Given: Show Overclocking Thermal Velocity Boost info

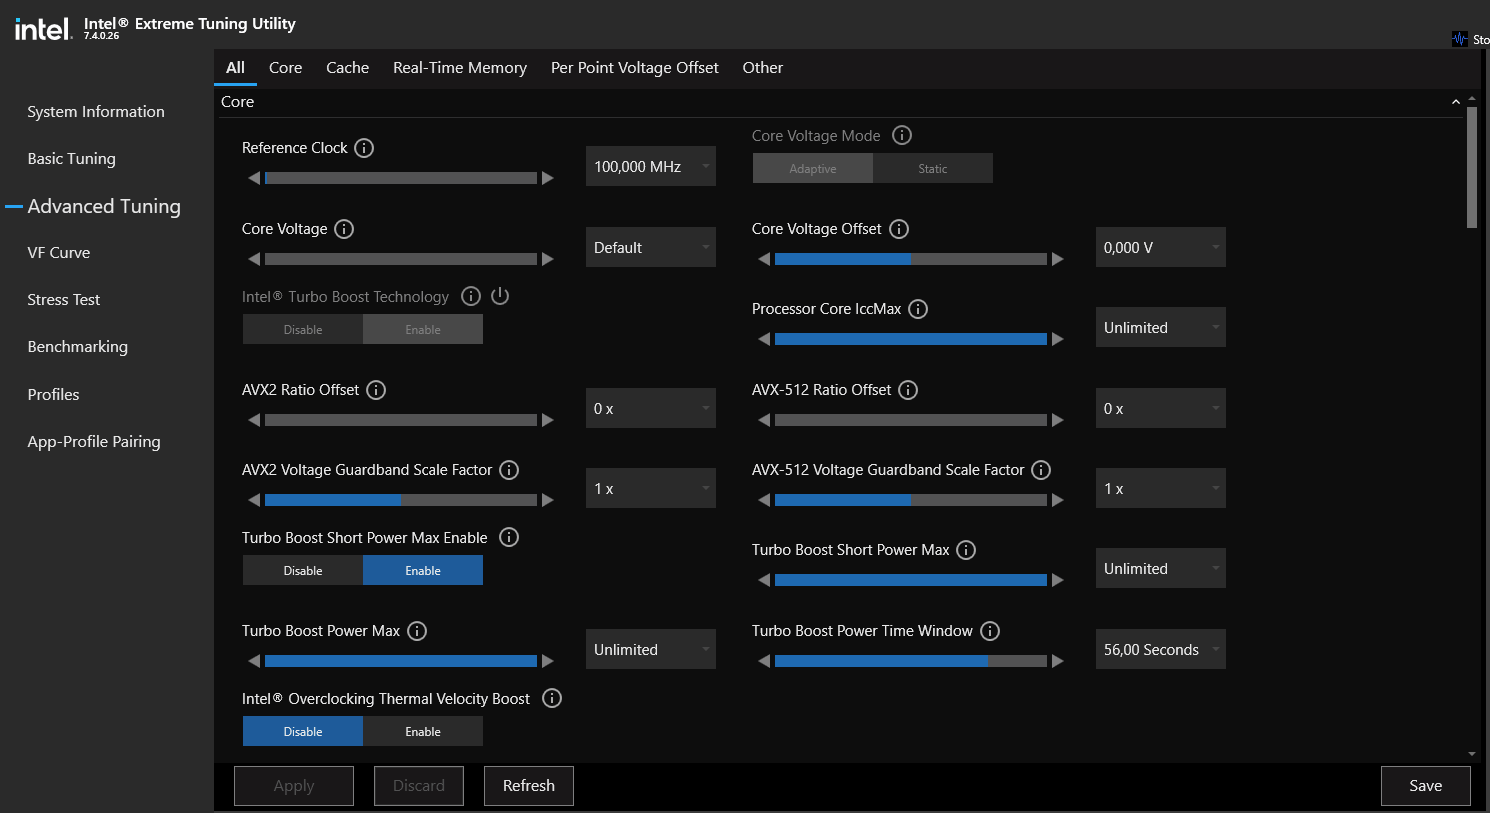Looking at the screenshot, I should pyautogui.click(x=552, y=698).
